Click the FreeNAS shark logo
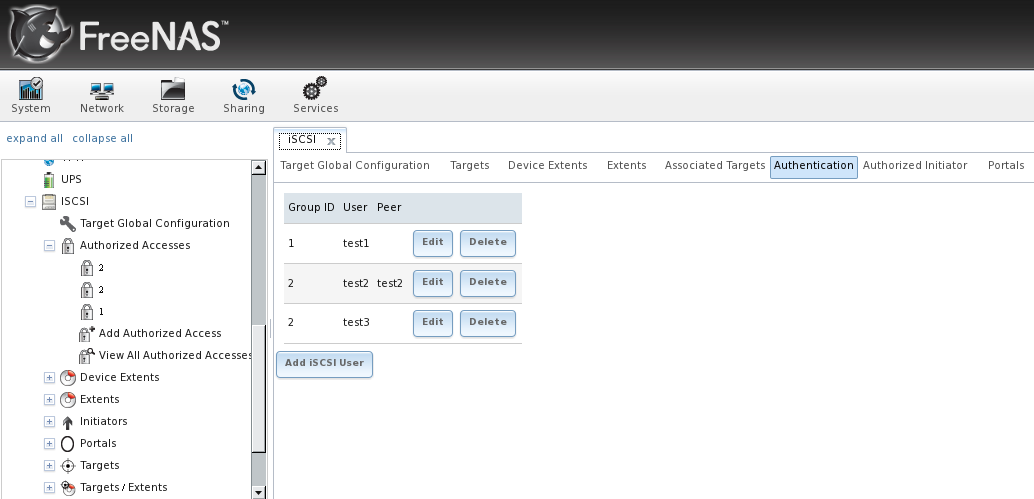This screenshot has height=499, width=1034. coord(38,33)
